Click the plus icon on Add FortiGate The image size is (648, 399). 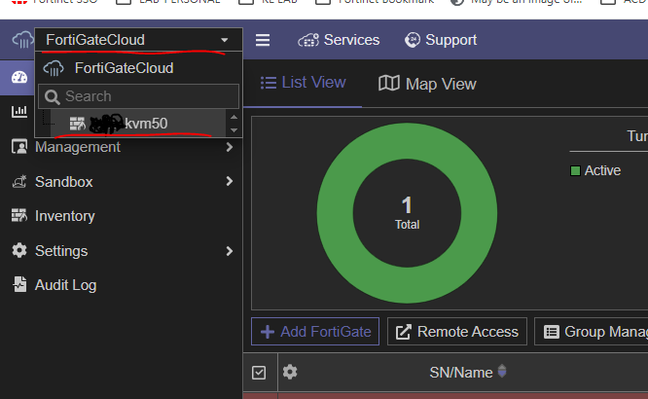click(267, 332)
